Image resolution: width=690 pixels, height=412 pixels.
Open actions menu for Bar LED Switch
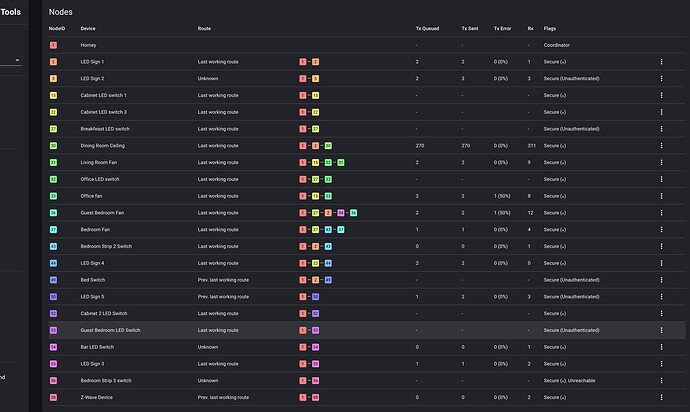pyautogui.click(x=661, y=347)
